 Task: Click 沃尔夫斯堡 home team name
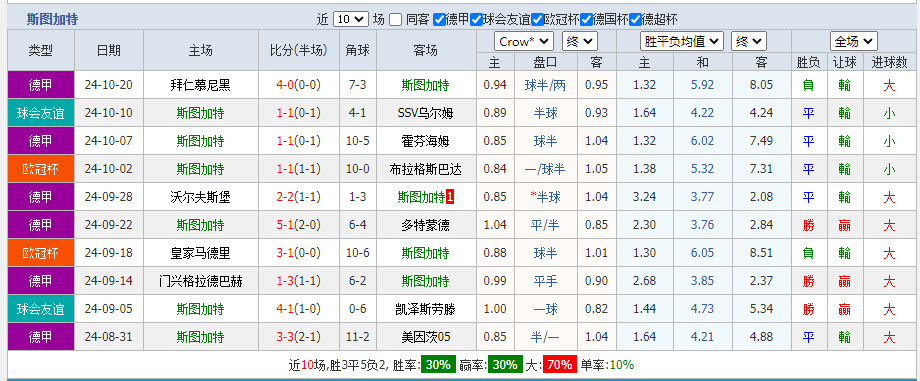pos(201,197)
